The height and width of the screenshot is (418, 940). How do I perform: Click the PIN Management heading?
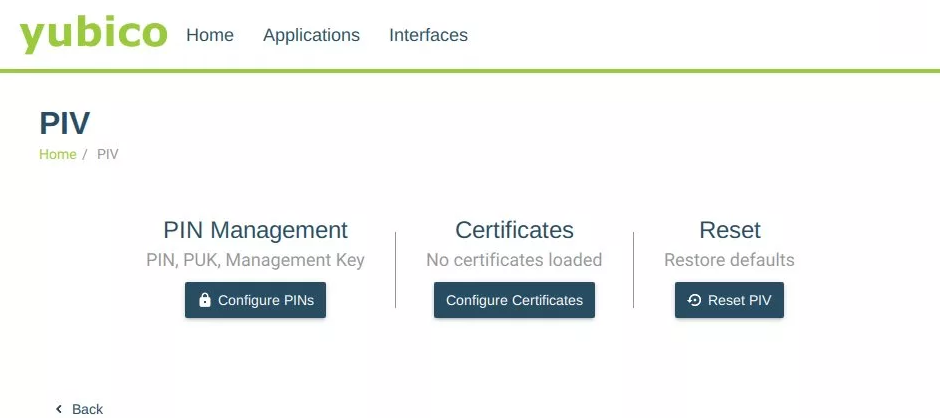click(x=255, y=230)
